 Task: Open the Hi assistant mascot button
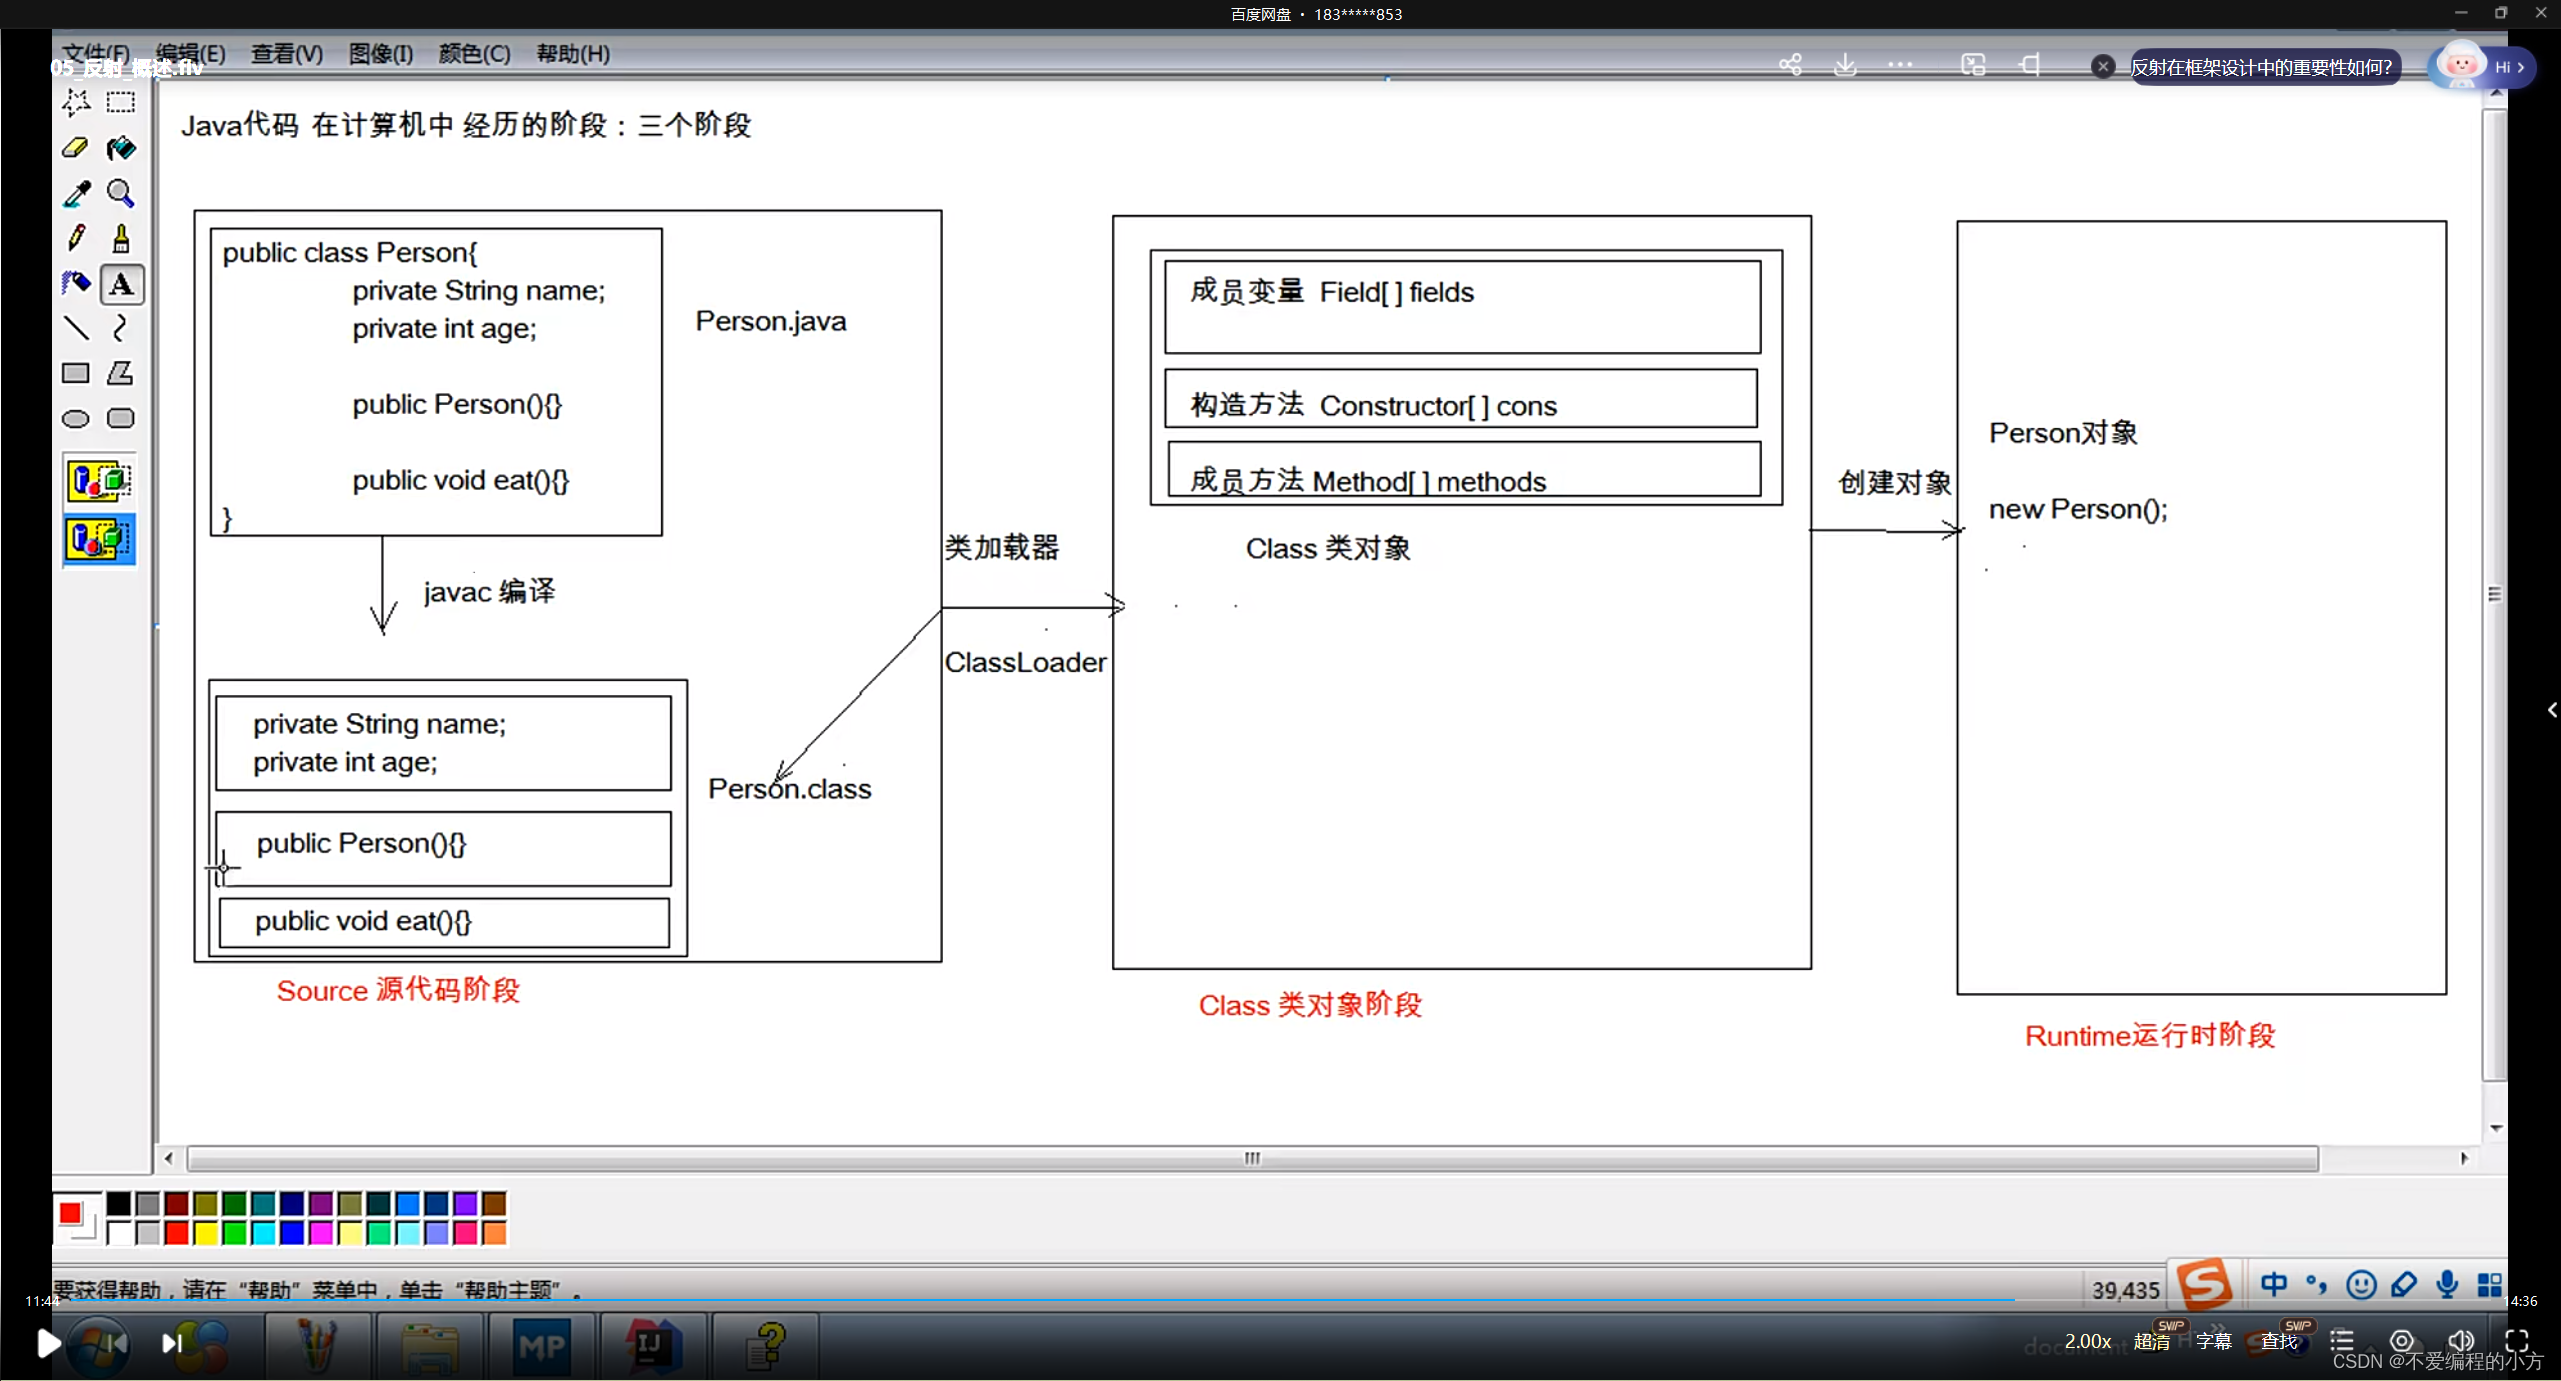point(2482,67)
